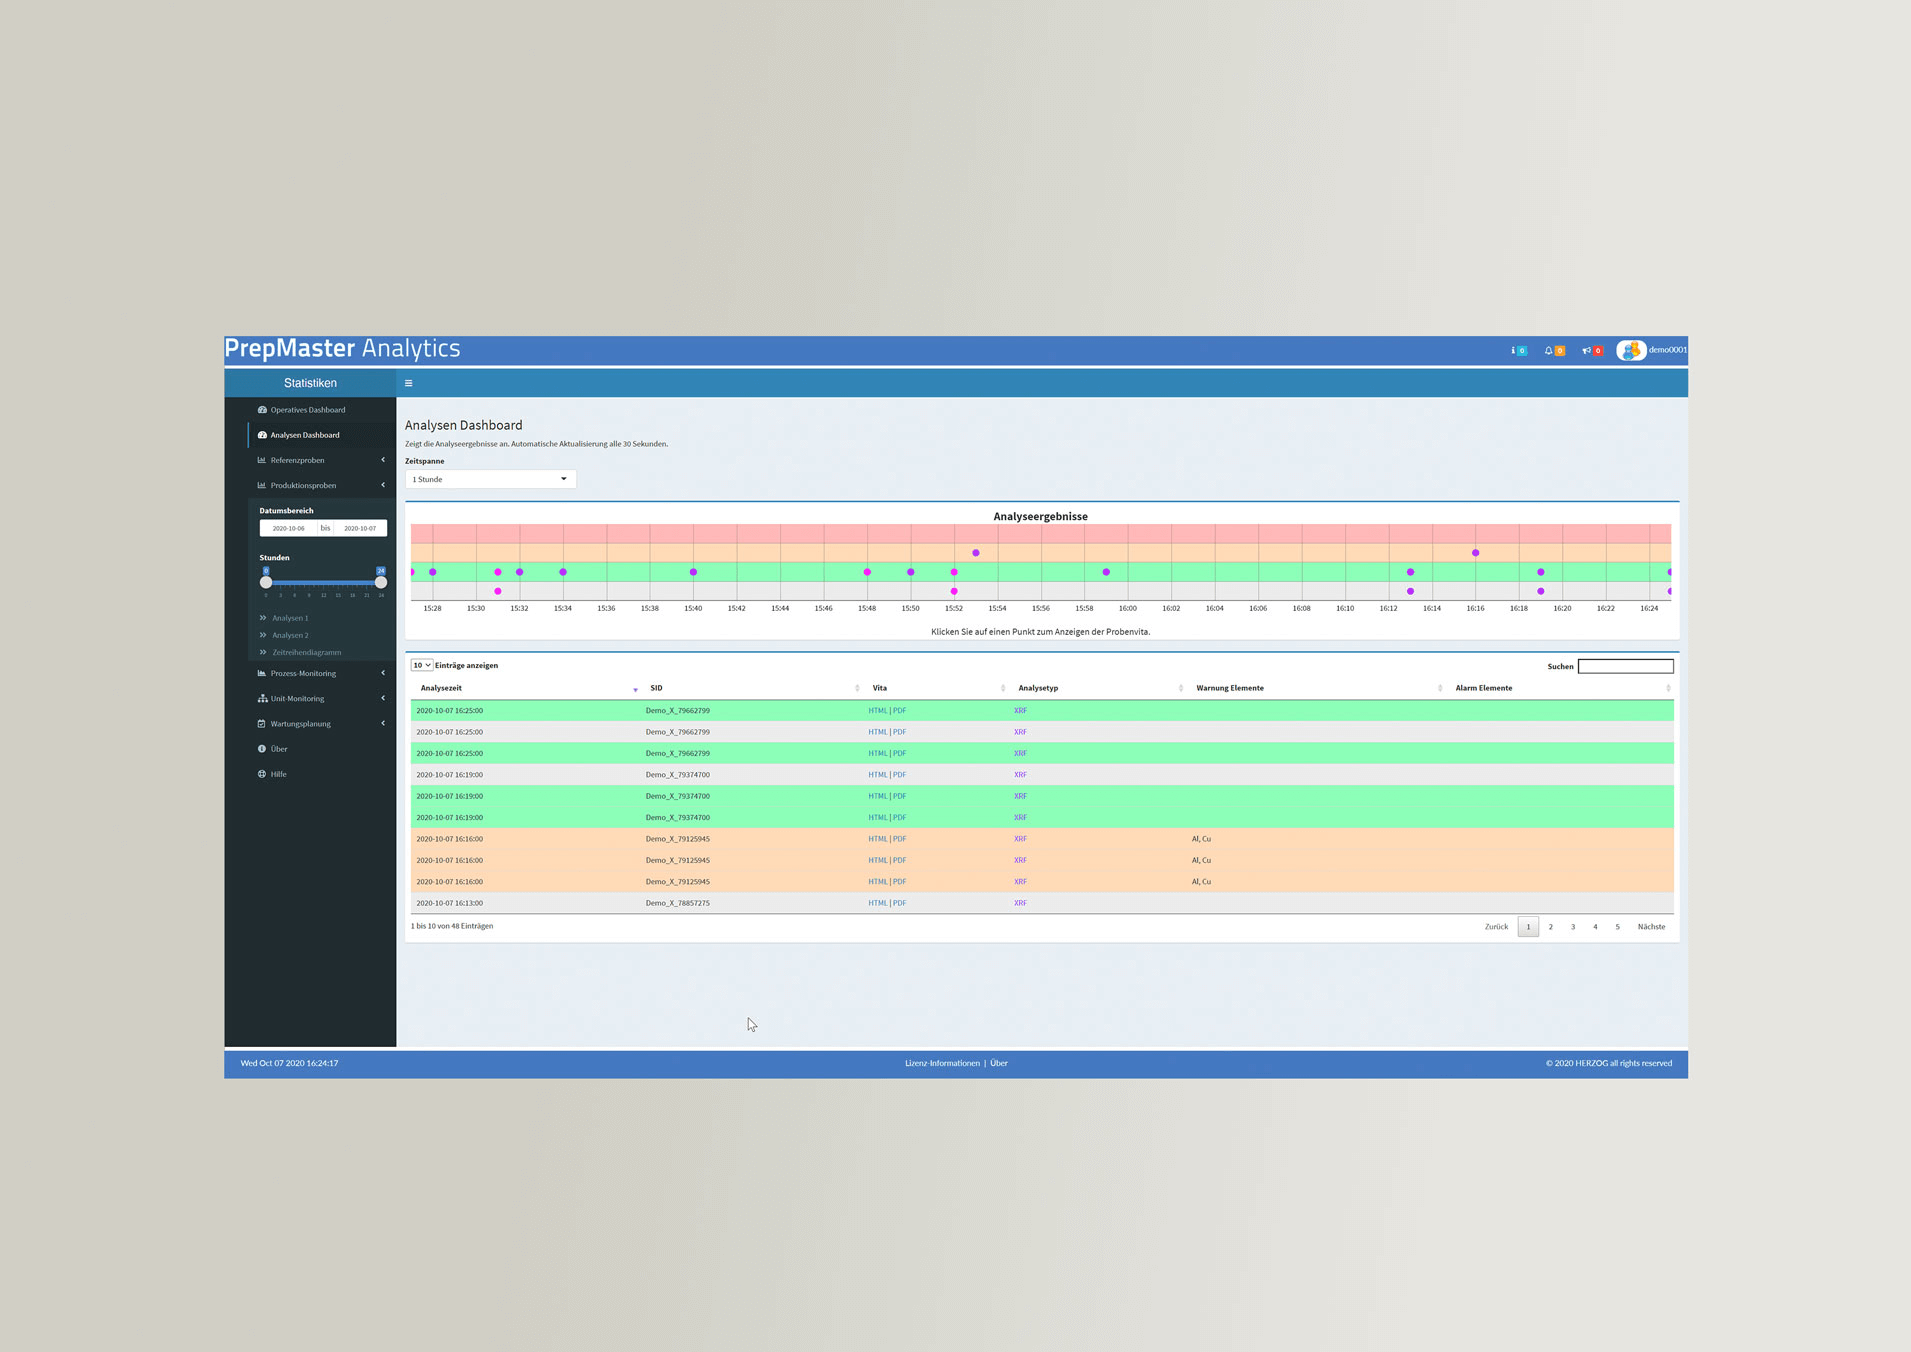This screenshot has height=1352, width=1911.
Task: Open Über via its info icon in sidebar
Action: tap(262, 749)
